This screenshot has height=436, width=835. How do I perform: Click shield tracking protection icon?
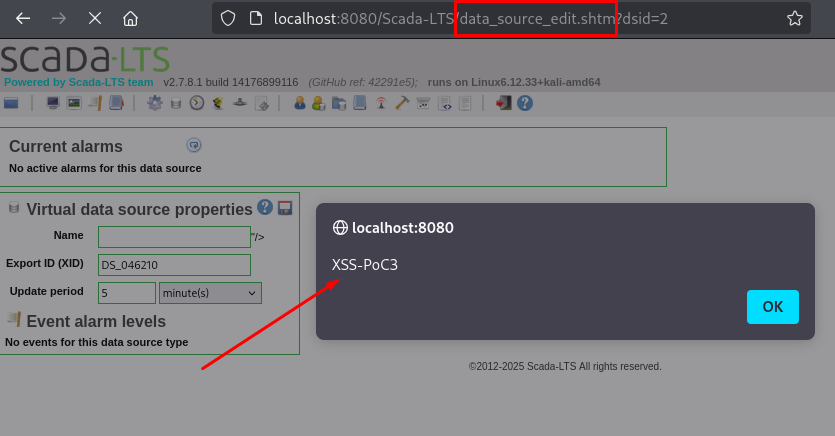click(x=228, y=19)
